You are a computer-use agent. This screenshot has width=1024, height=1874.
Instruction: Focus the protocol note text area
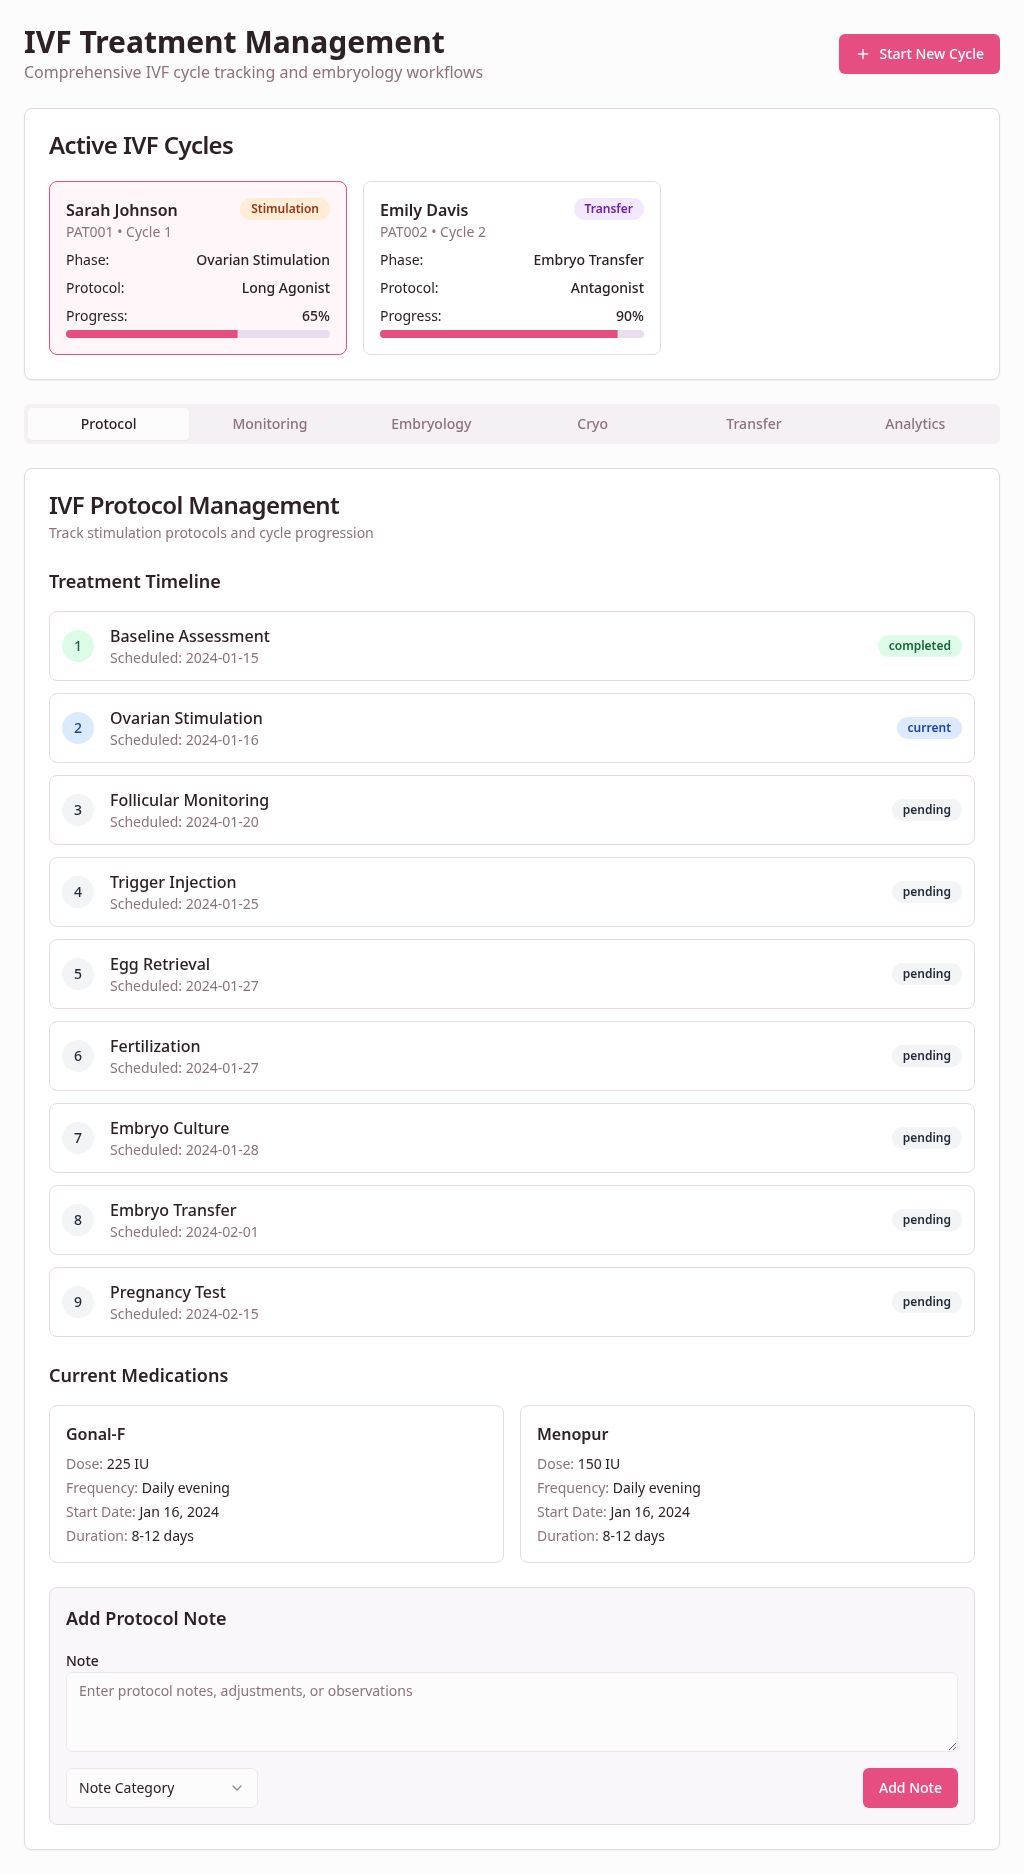point(512,1712)
